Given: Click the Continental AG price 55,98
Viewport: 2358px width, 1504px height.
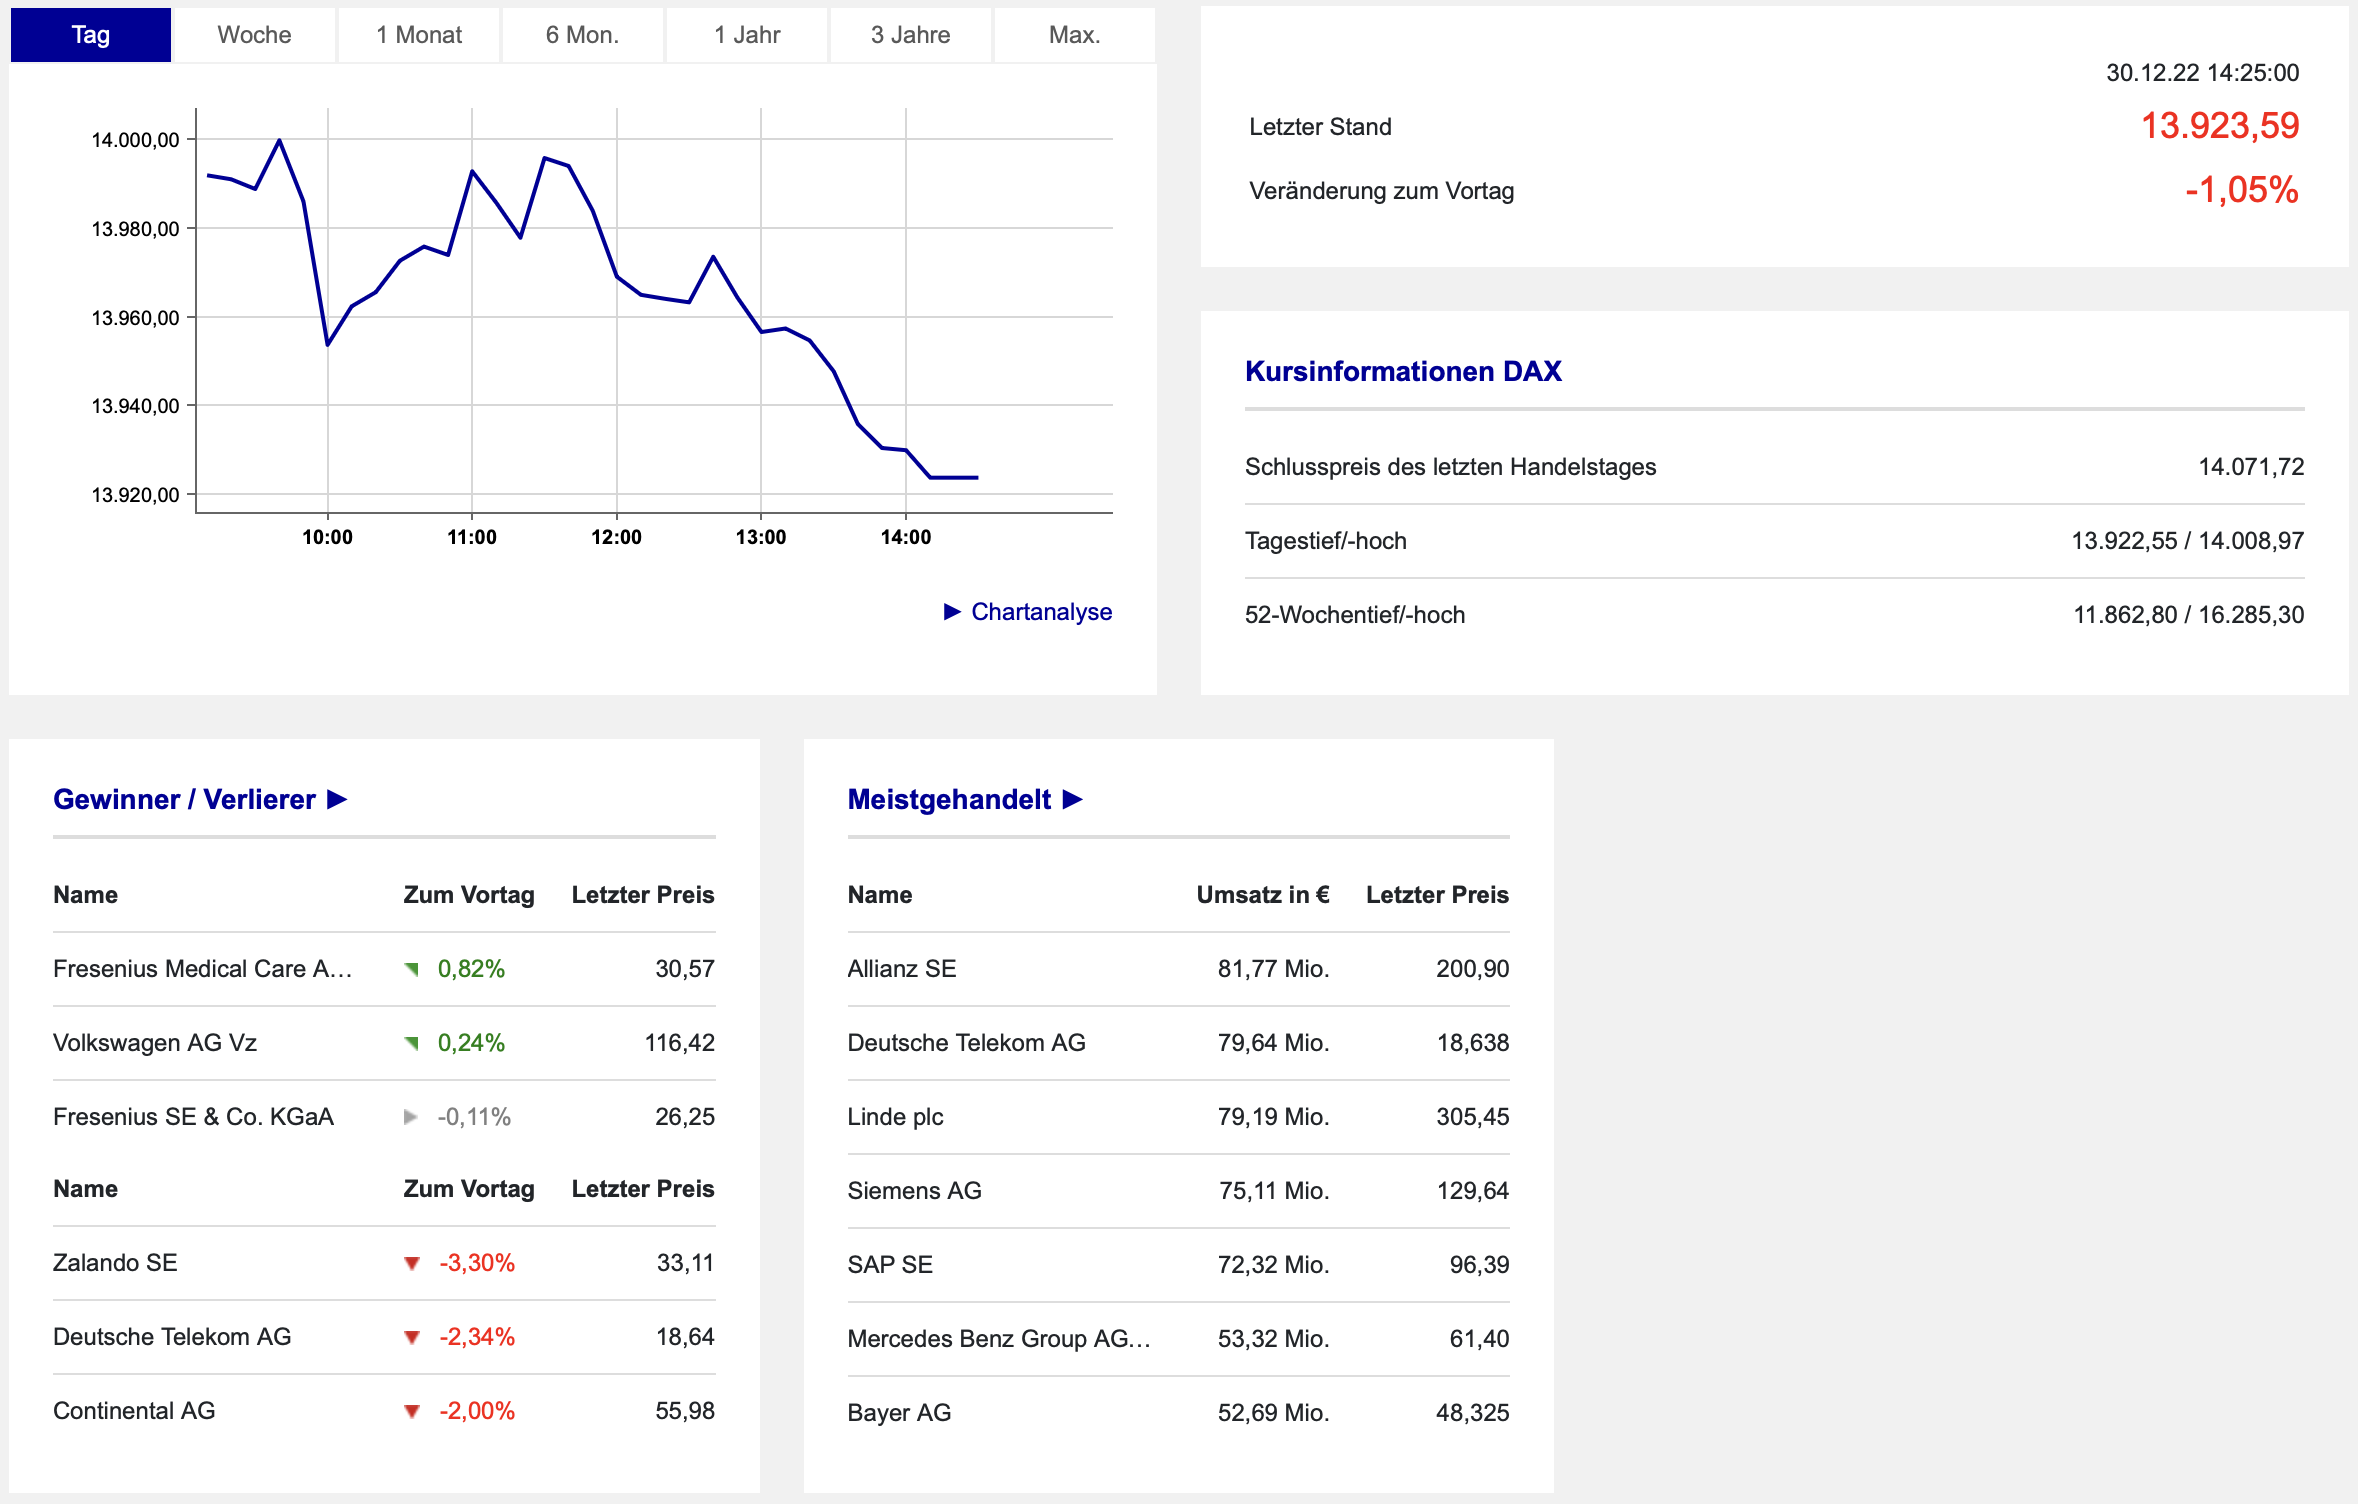Looking at the screenshot, I should (685, 1411).
